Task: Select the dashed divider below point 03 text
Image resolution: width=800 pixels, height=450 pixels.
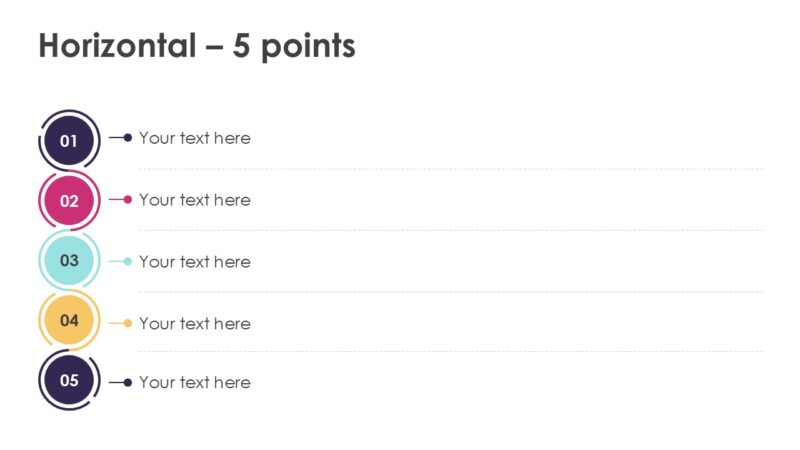Action: pyautogui.click(x=450, y=292)
